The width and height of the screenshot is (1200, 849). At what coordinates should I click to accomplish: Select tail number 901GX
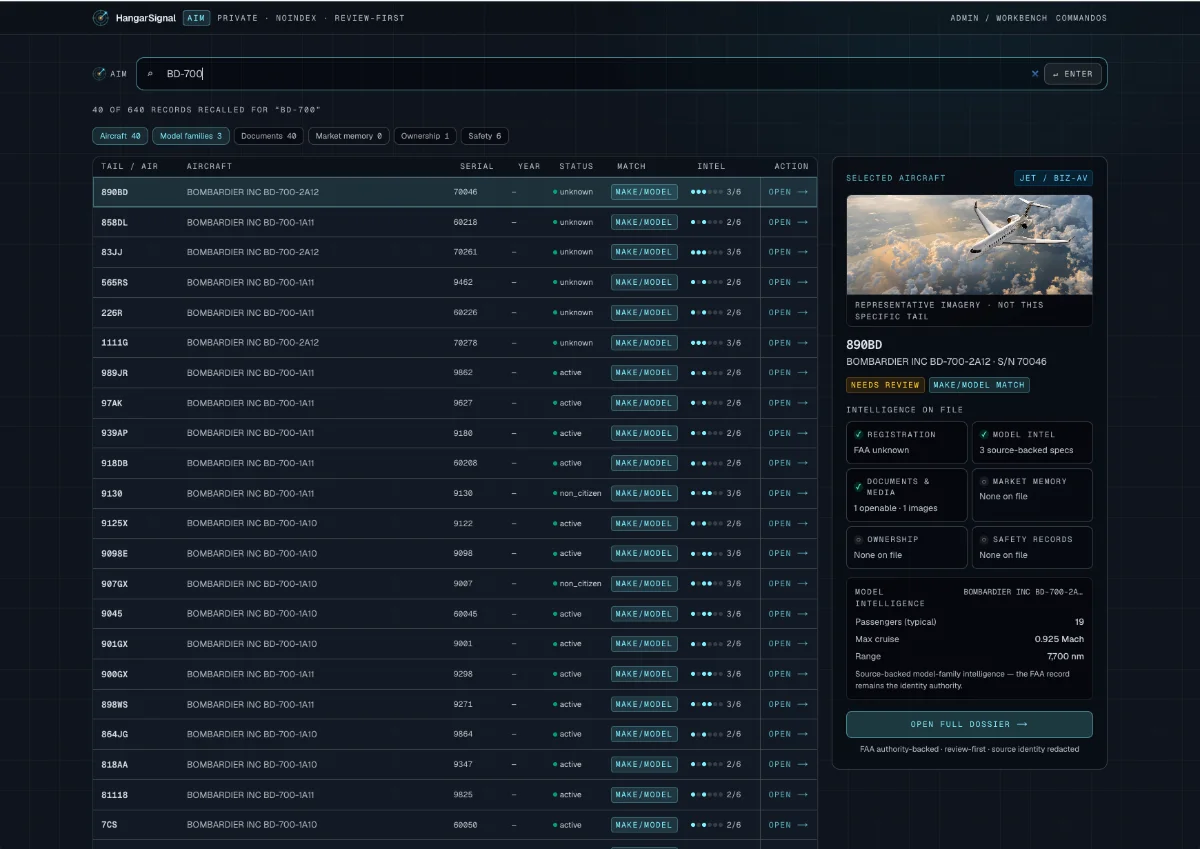point(115,644)
